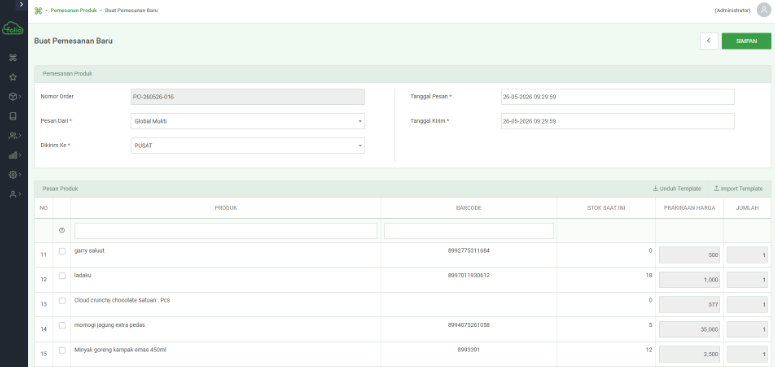The image size is (775, 367).
Task: Click price field 2,500 for Minyak goreng
Action: pyautogui.click(x=689, y=354)
